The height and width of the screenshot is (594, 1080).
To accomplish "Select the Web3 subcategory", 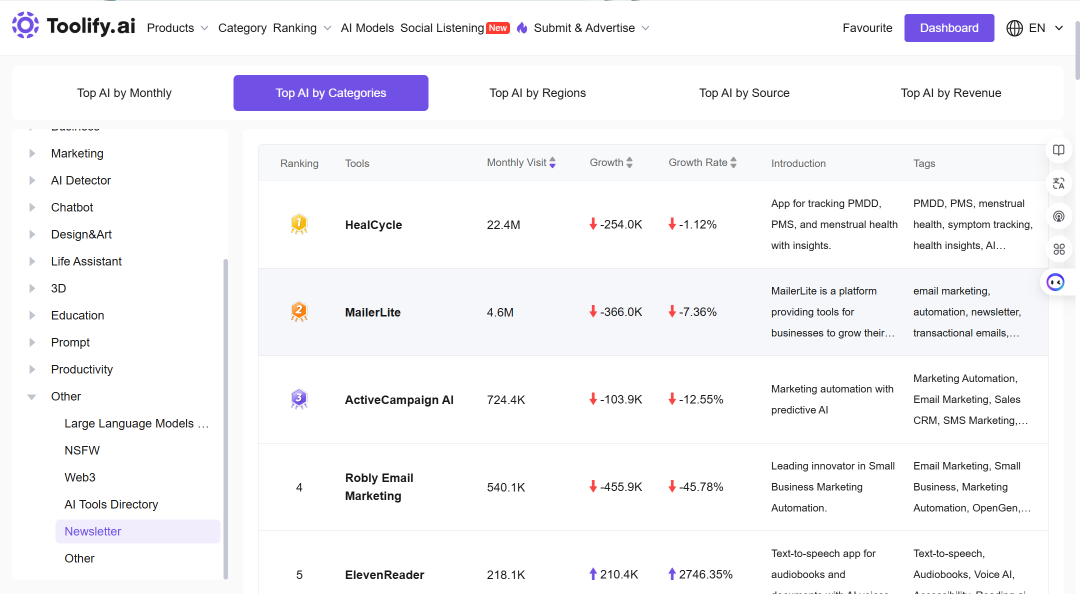I will pyautogui.click(x=80, y=478).
